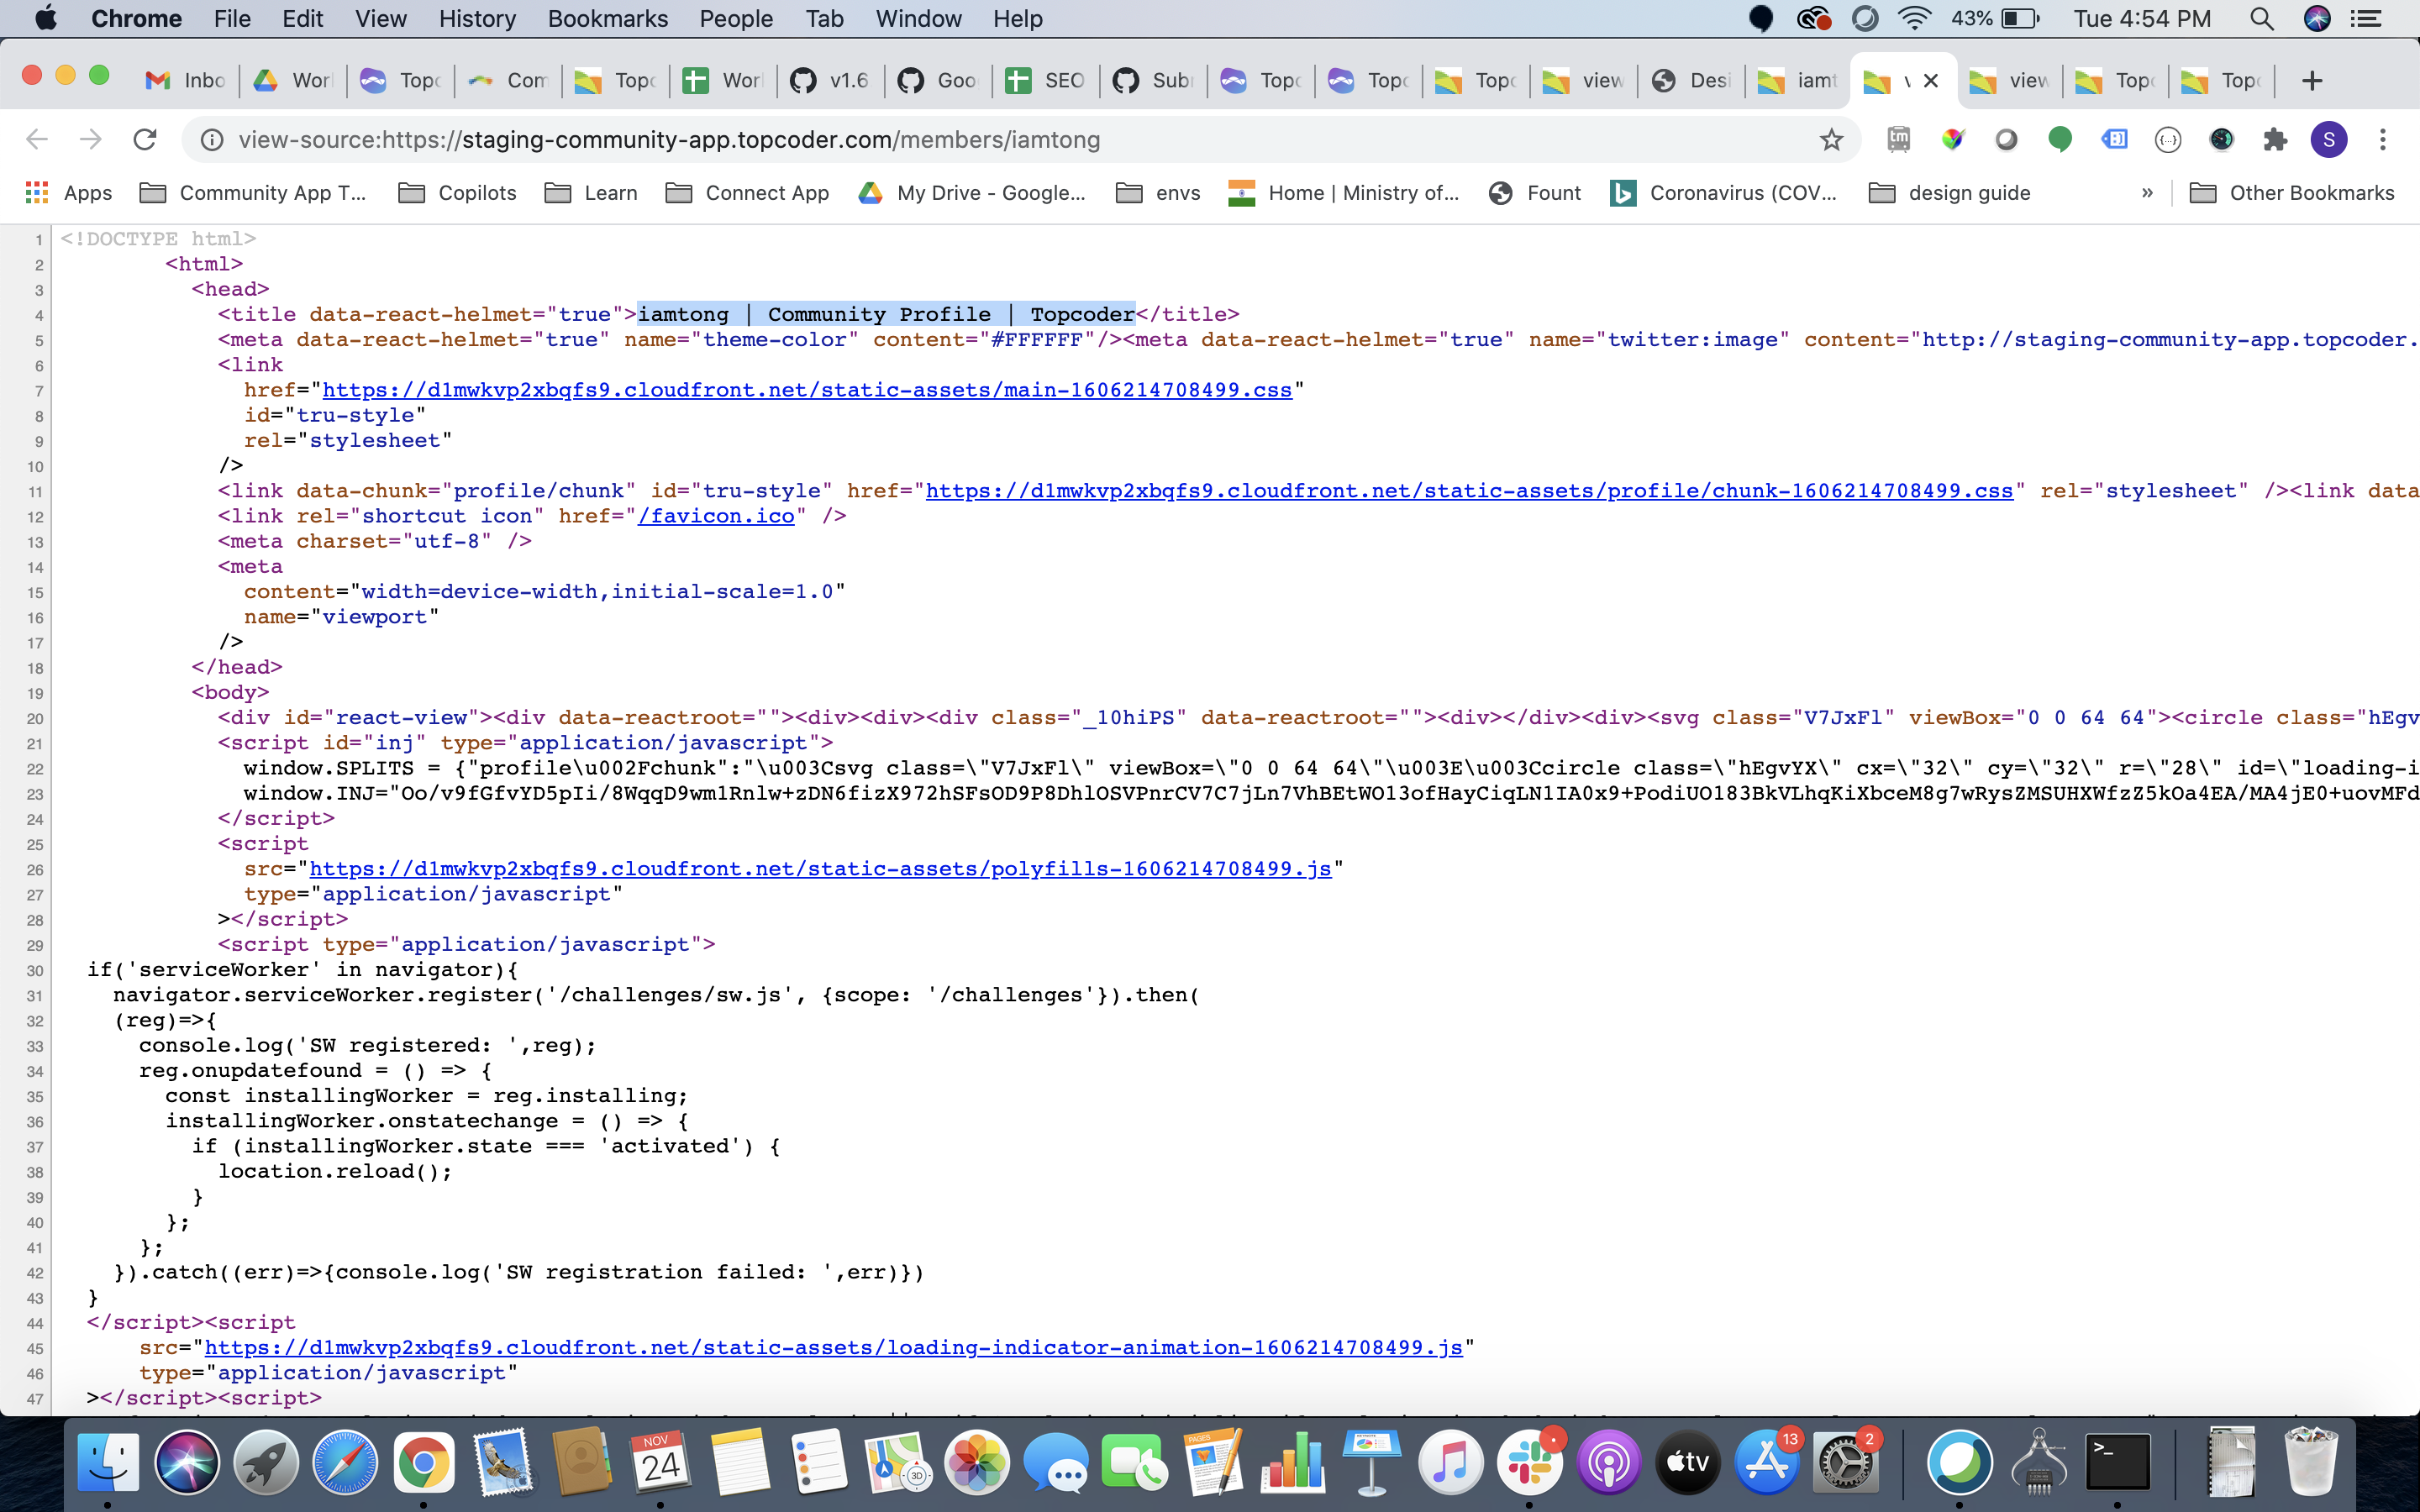Open Calendar showing Nov 24 in Dock
The image size is (2420, 1512).
(x=660, y=1462)
